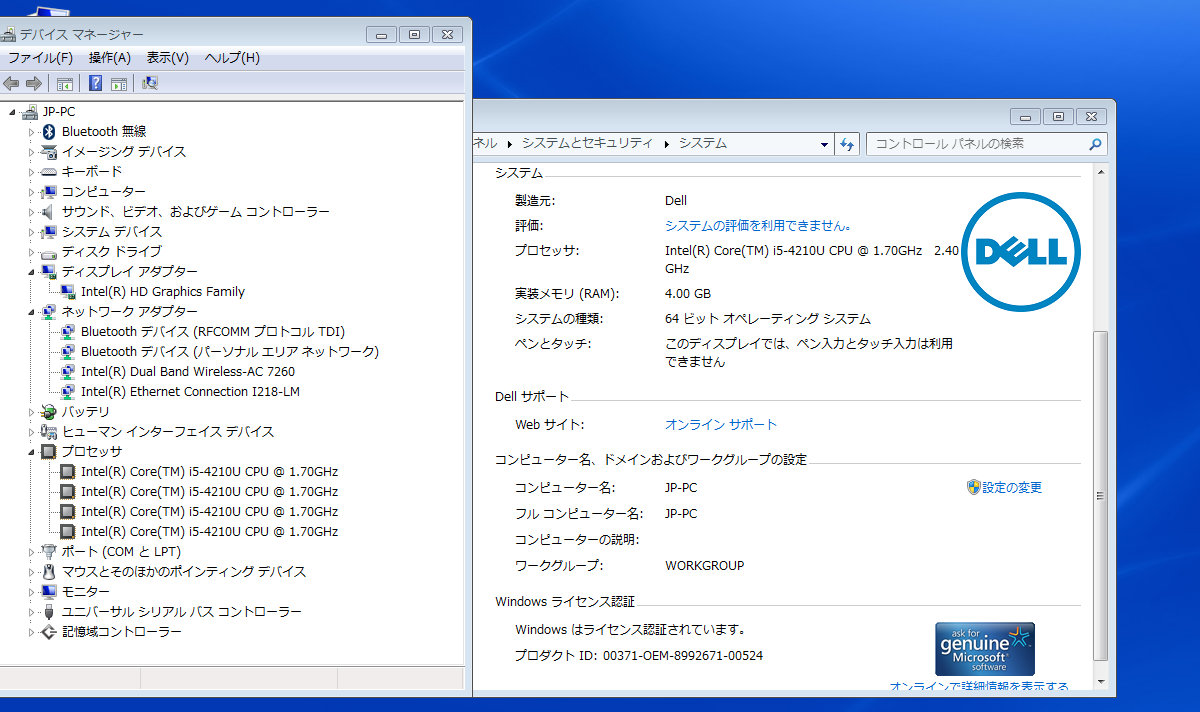Click the Dell logo in System window
1200x712 pixels.
[1020, 252]
